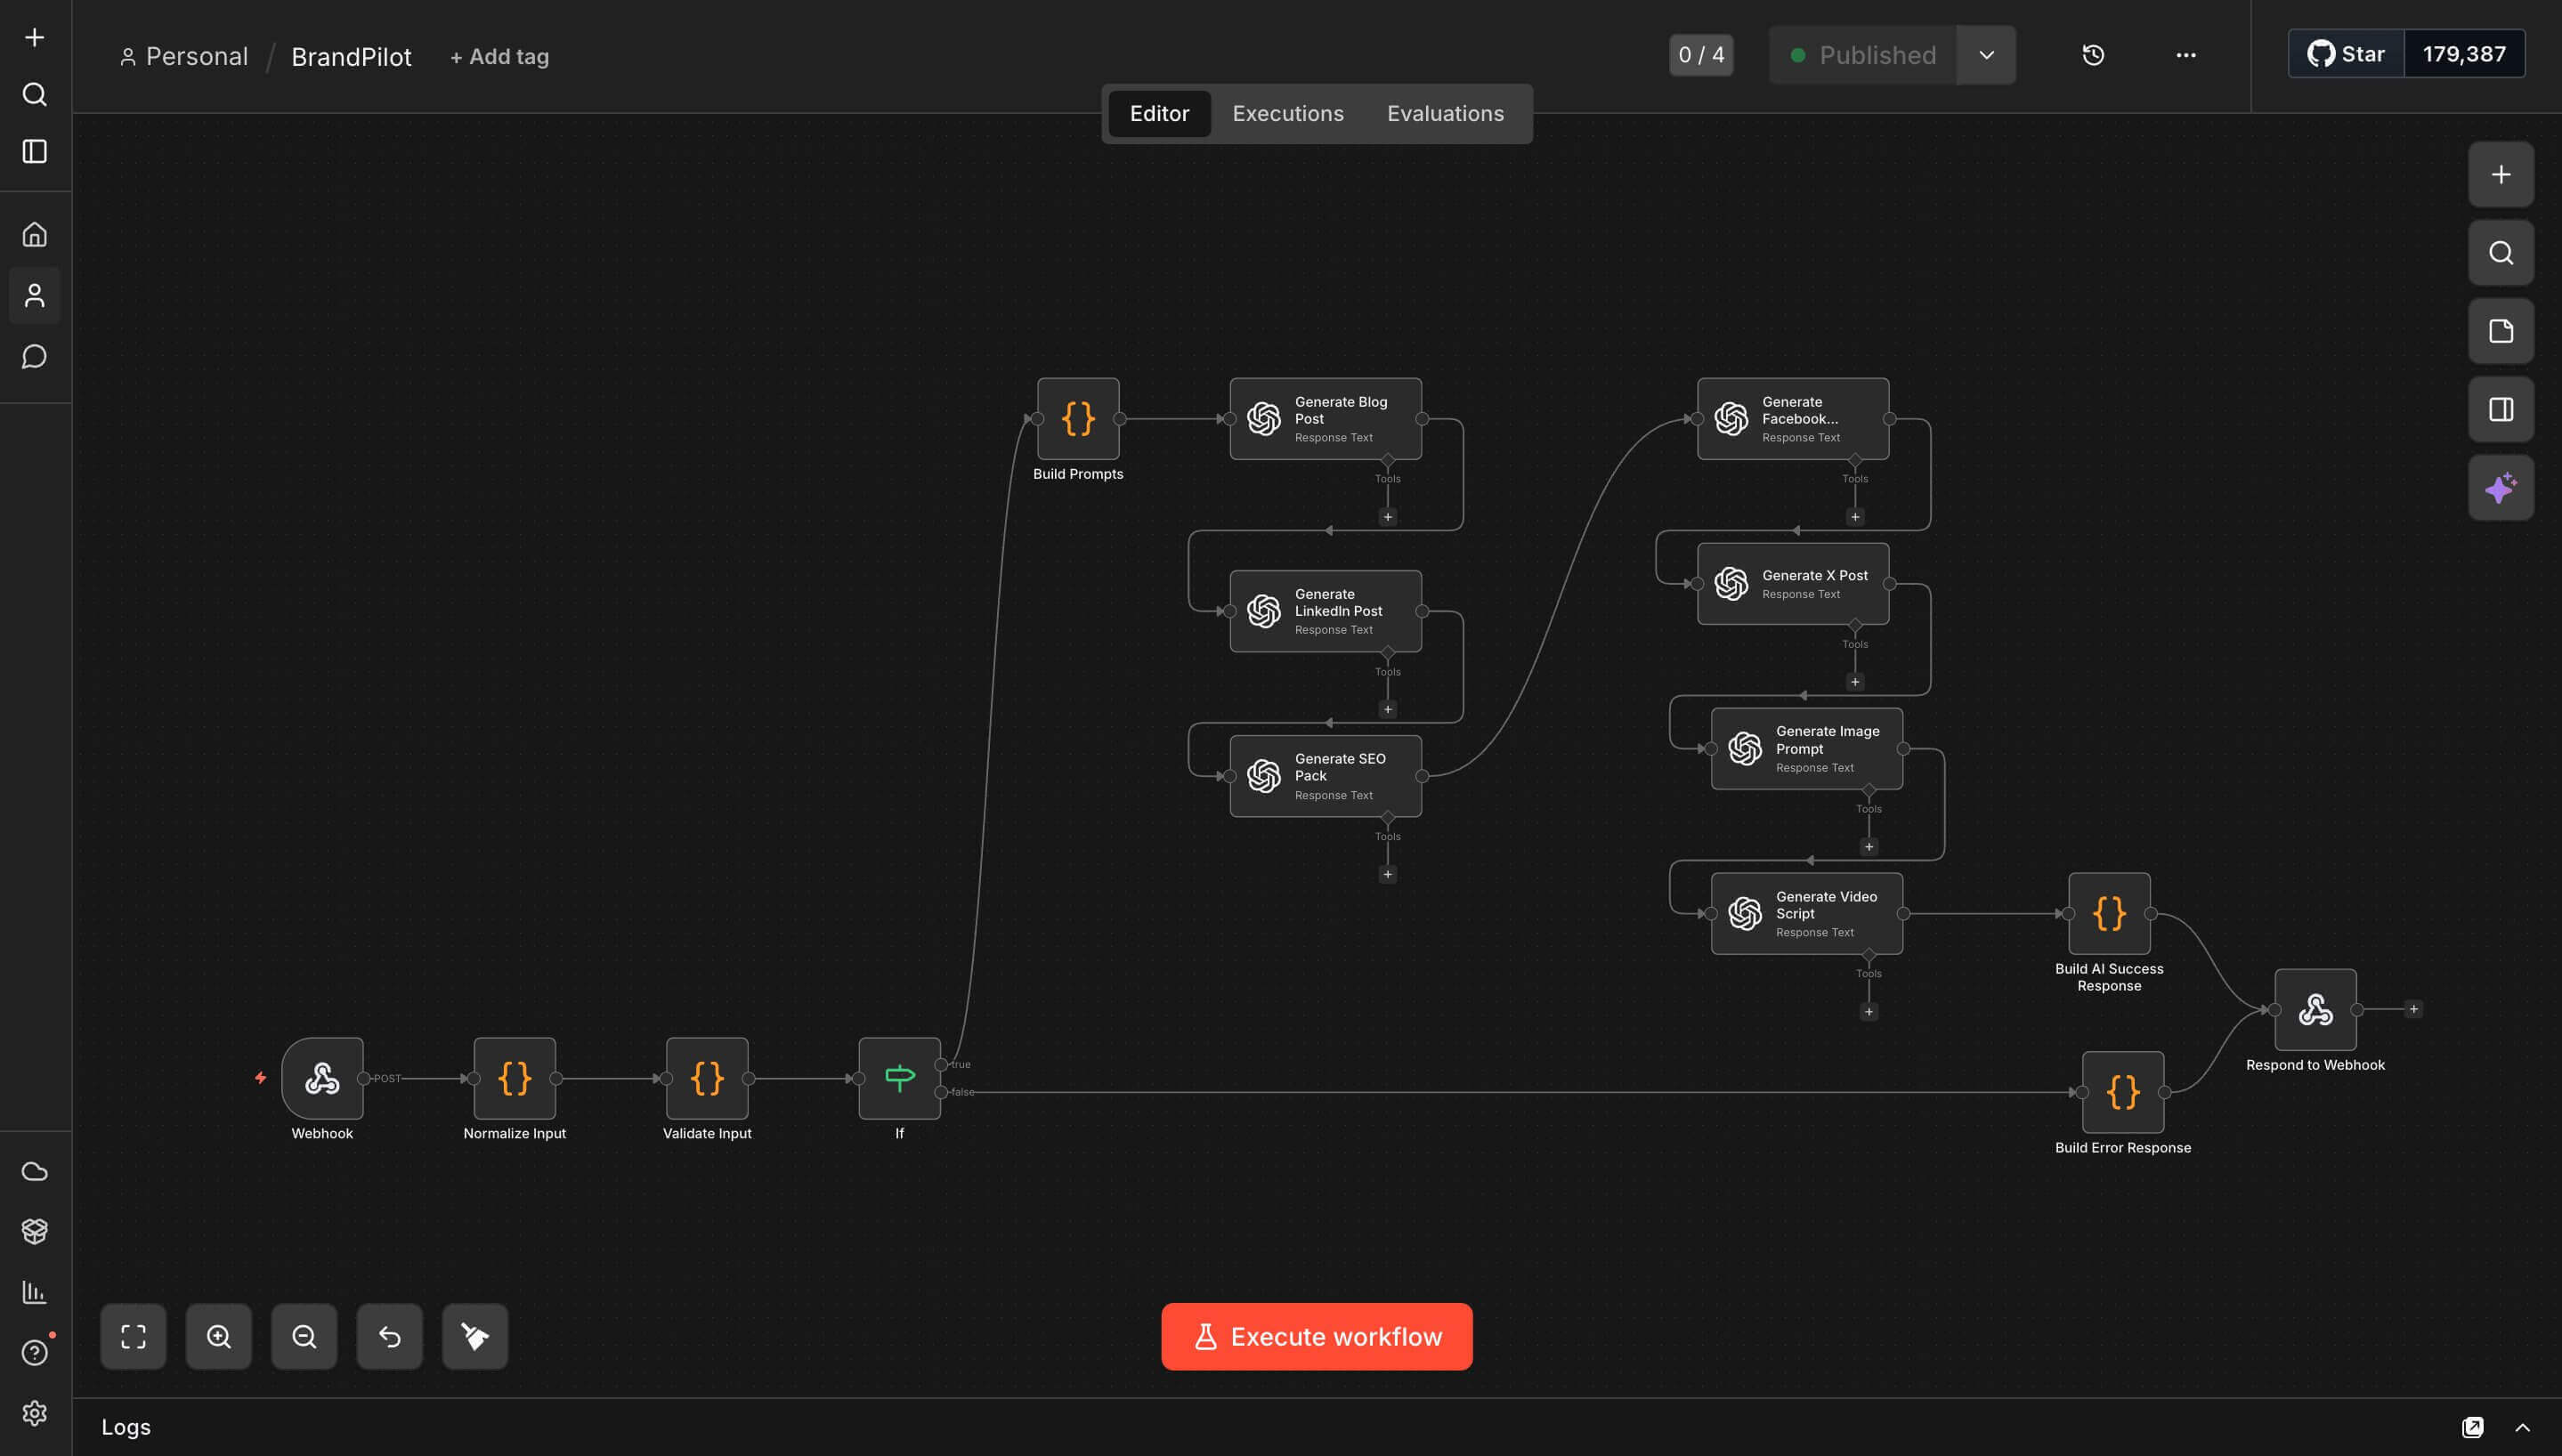Execute the workflow
The width and height of the screenshot is (2562, 1456).
[1316, 1336]
